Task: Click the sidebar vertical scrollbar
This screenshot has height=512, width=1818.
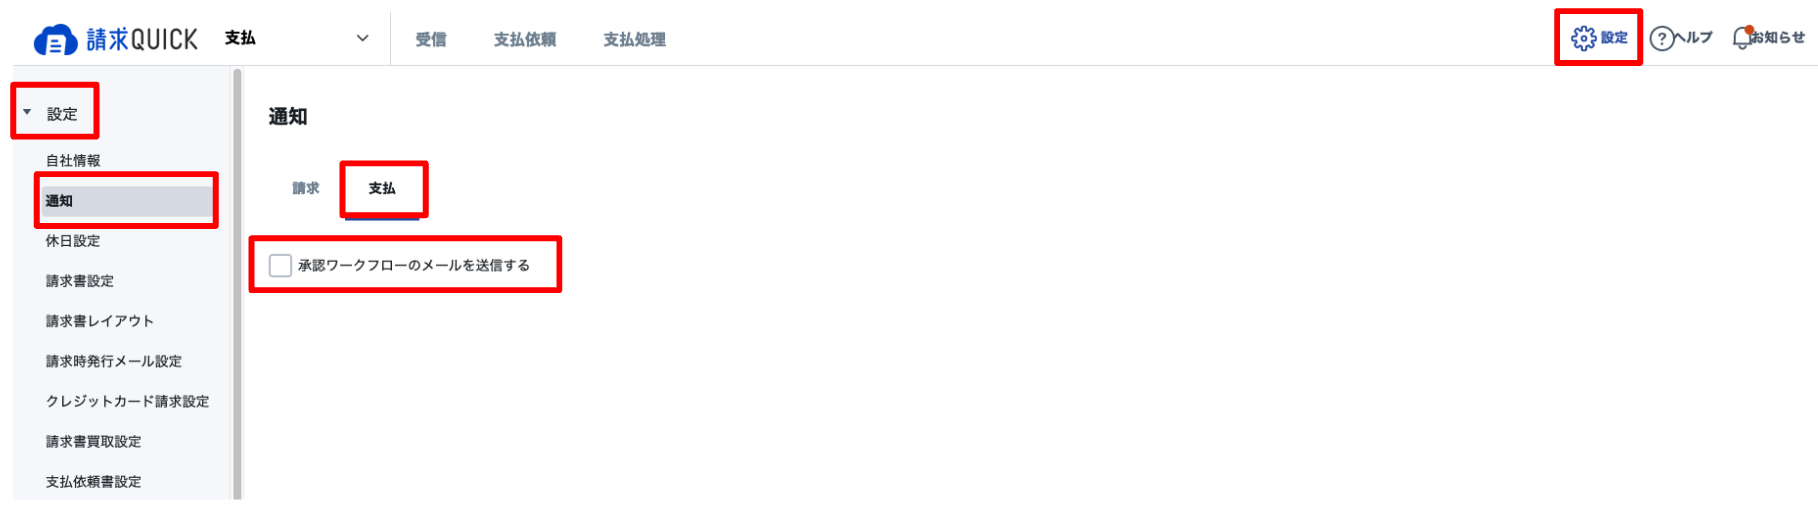Action: 237,284
